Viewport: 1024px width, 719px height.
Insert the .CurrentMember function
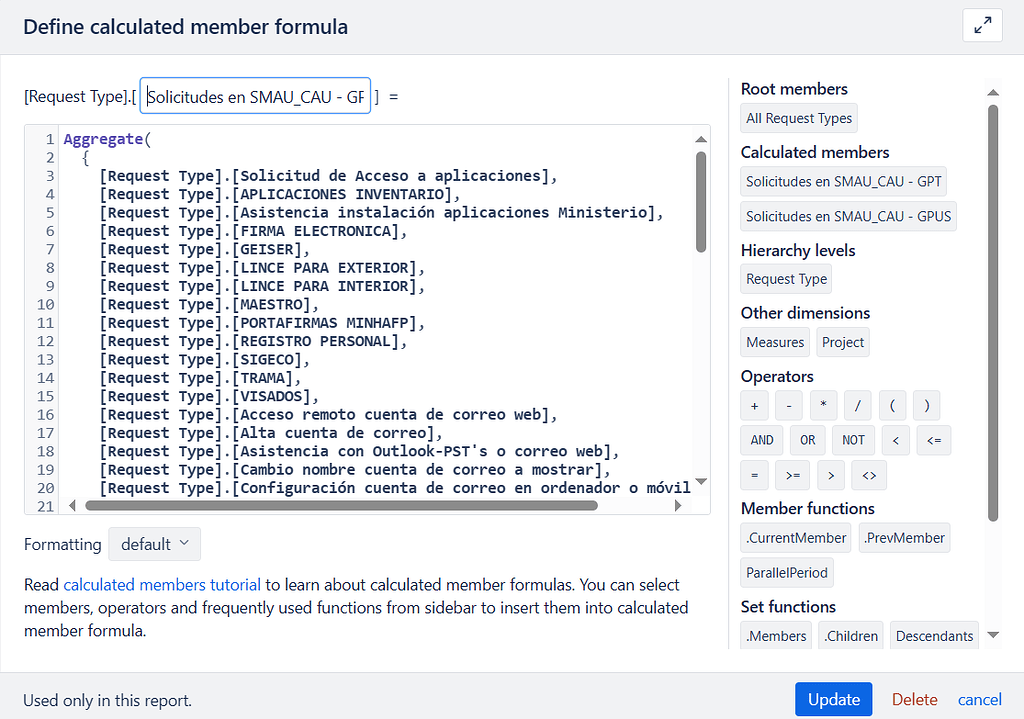(795, 537)
